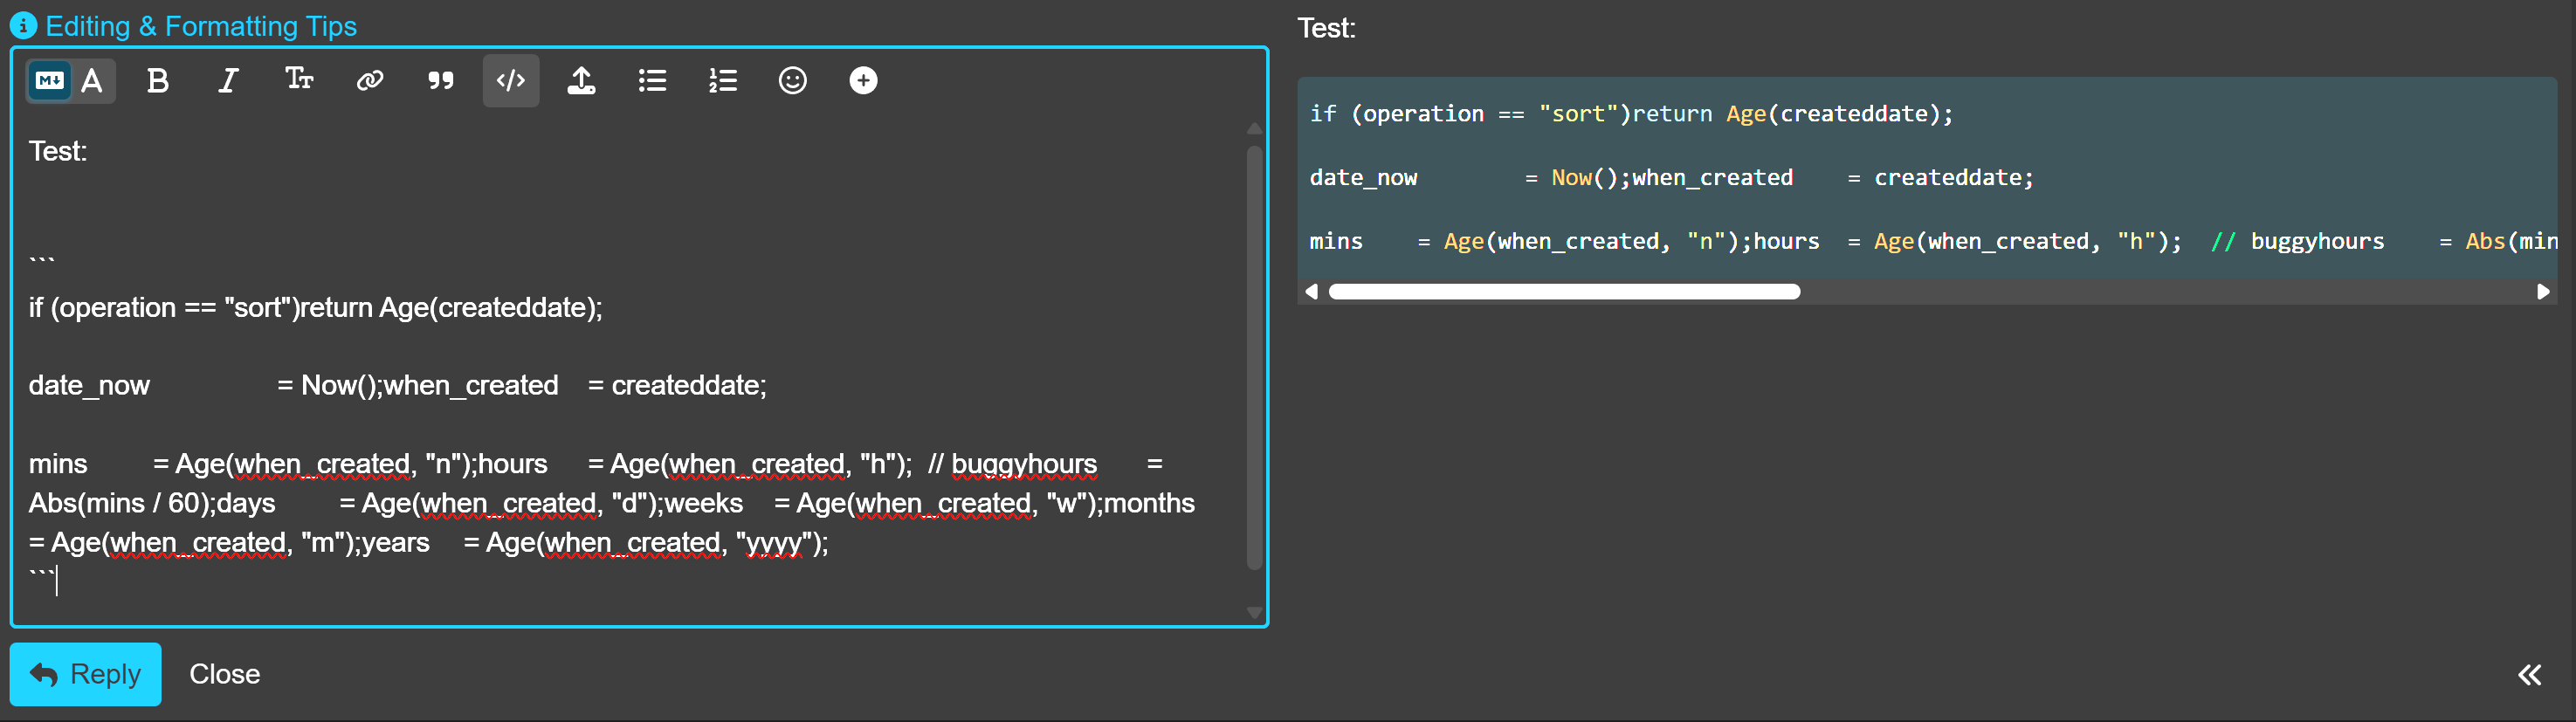2576x722 pixels.
Task: Insert a numbered list
Action: click(x=722, y=80)
